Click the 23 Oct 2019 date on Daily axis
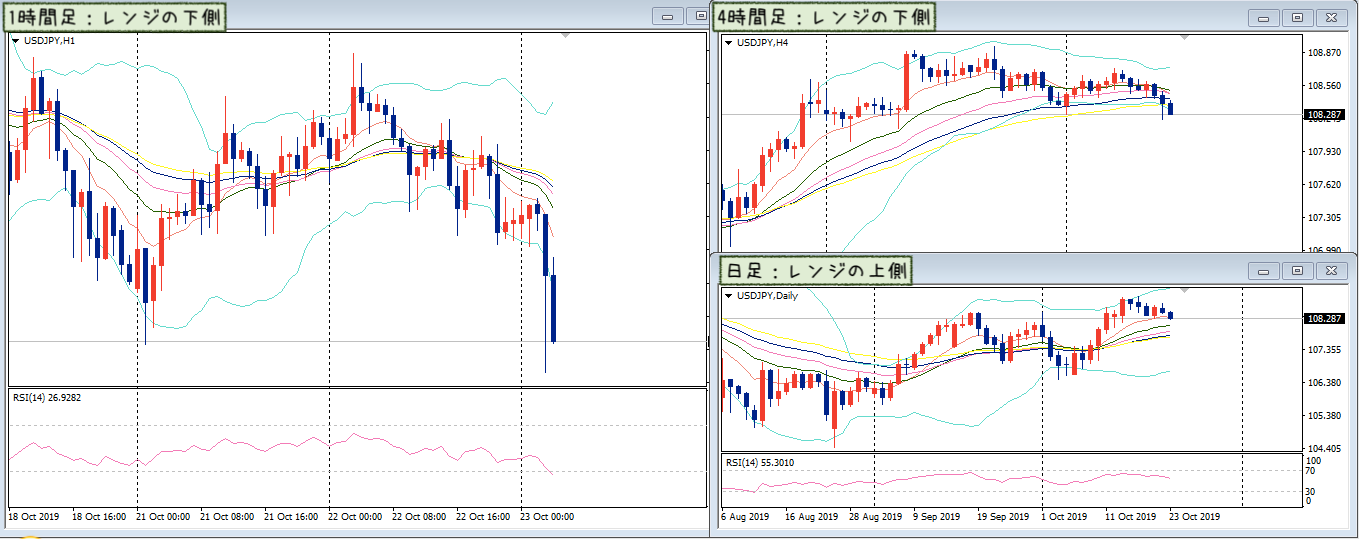The width and height of the screenshot is (1359, 539). 1194,517
